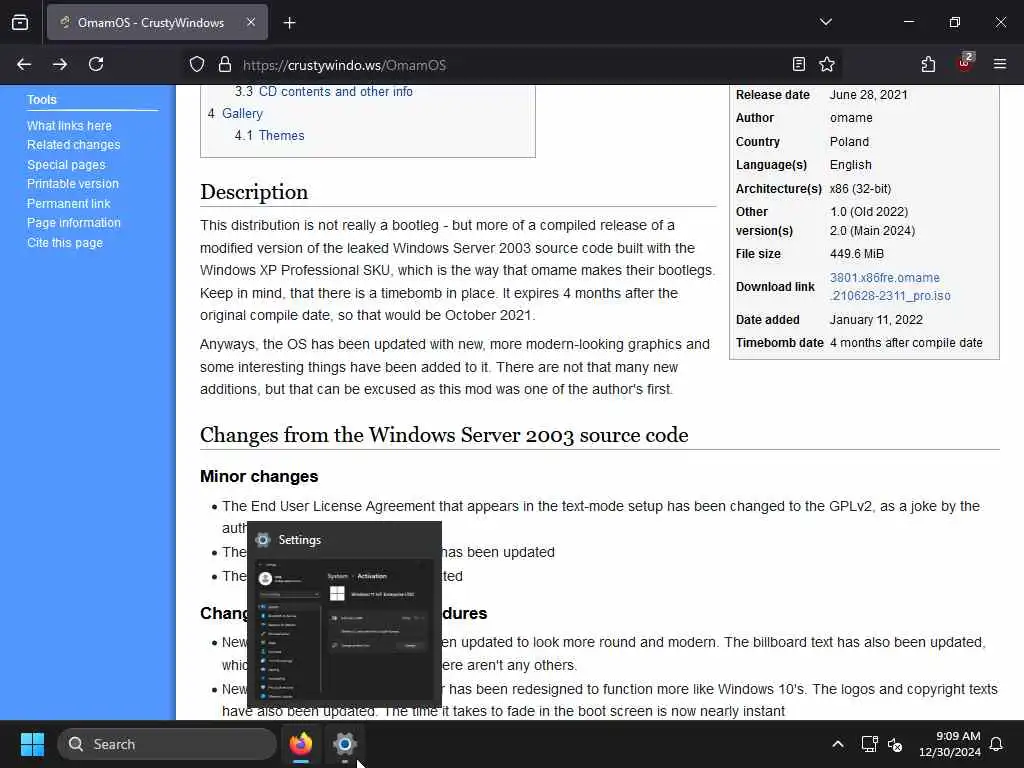This screenshot has height=768, width=1024.
Task: Jump to 4.1 Themes contents entry
Action: point(270,135)
